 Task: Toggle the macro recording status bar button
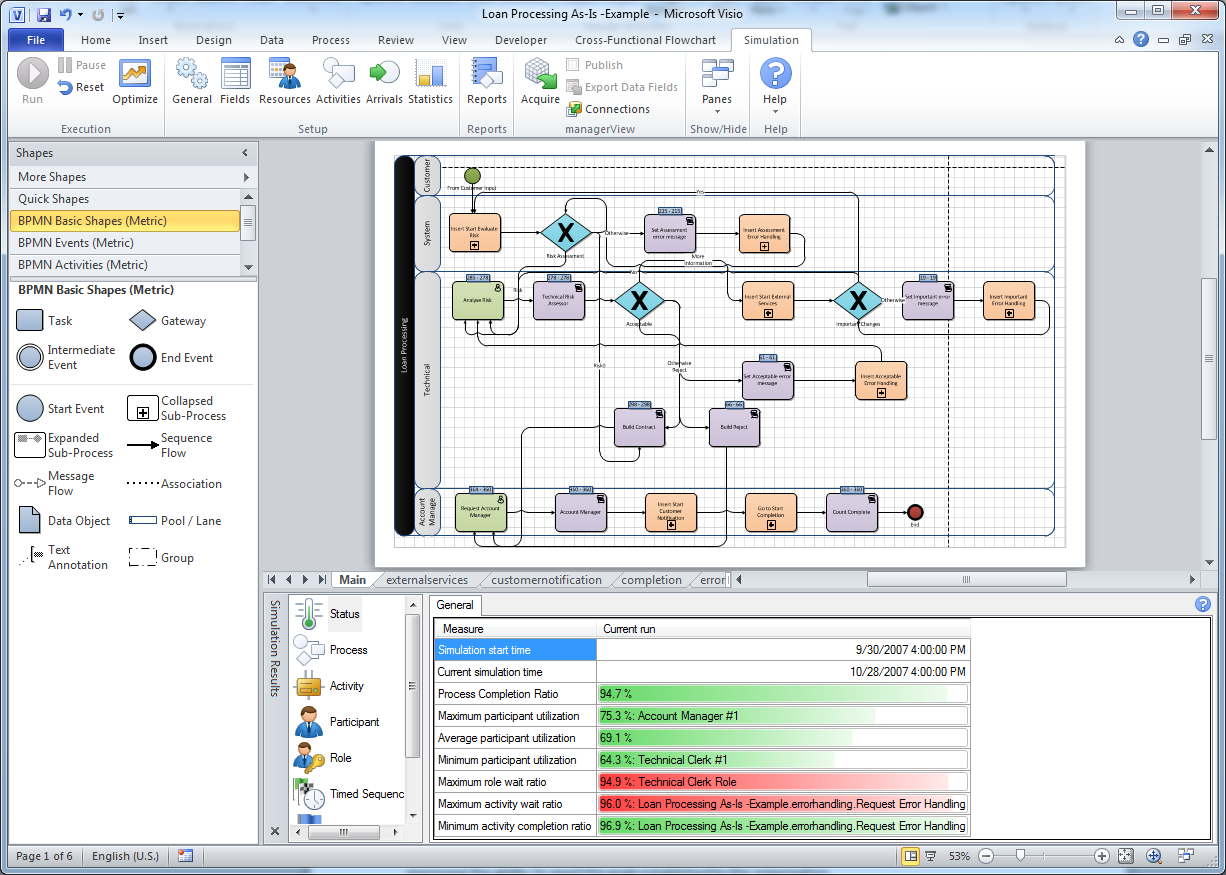point(185,856)
